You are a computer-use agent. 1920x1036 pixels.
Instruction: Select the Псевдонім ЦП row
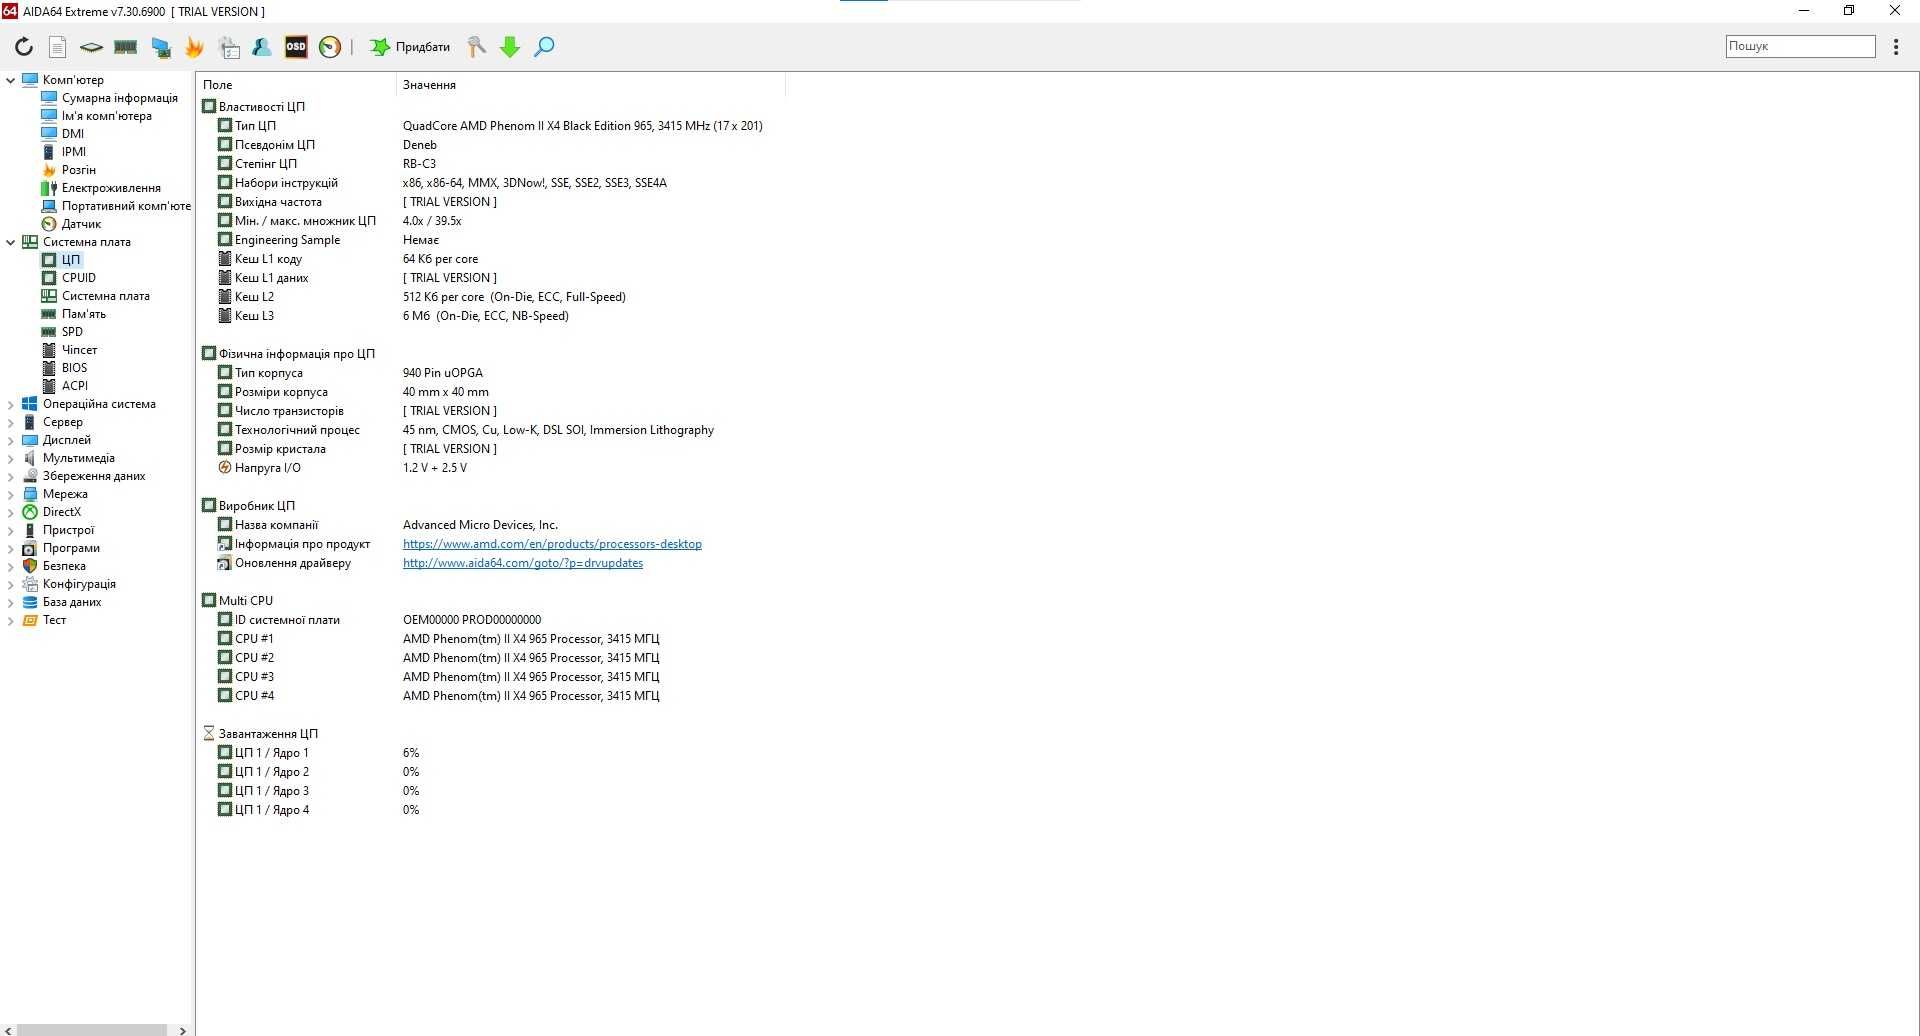[490, 145]
